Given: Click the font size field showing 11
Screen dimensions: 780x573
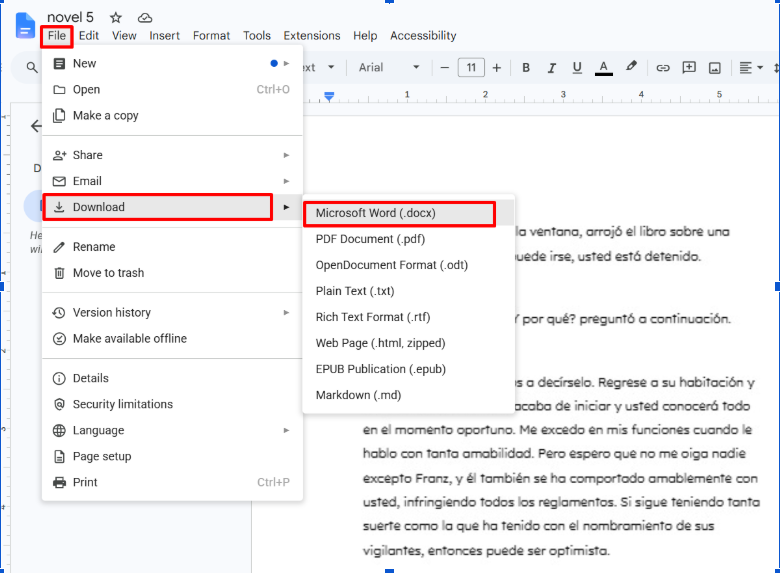Looking at the screenshot, I should click(471, 68).
